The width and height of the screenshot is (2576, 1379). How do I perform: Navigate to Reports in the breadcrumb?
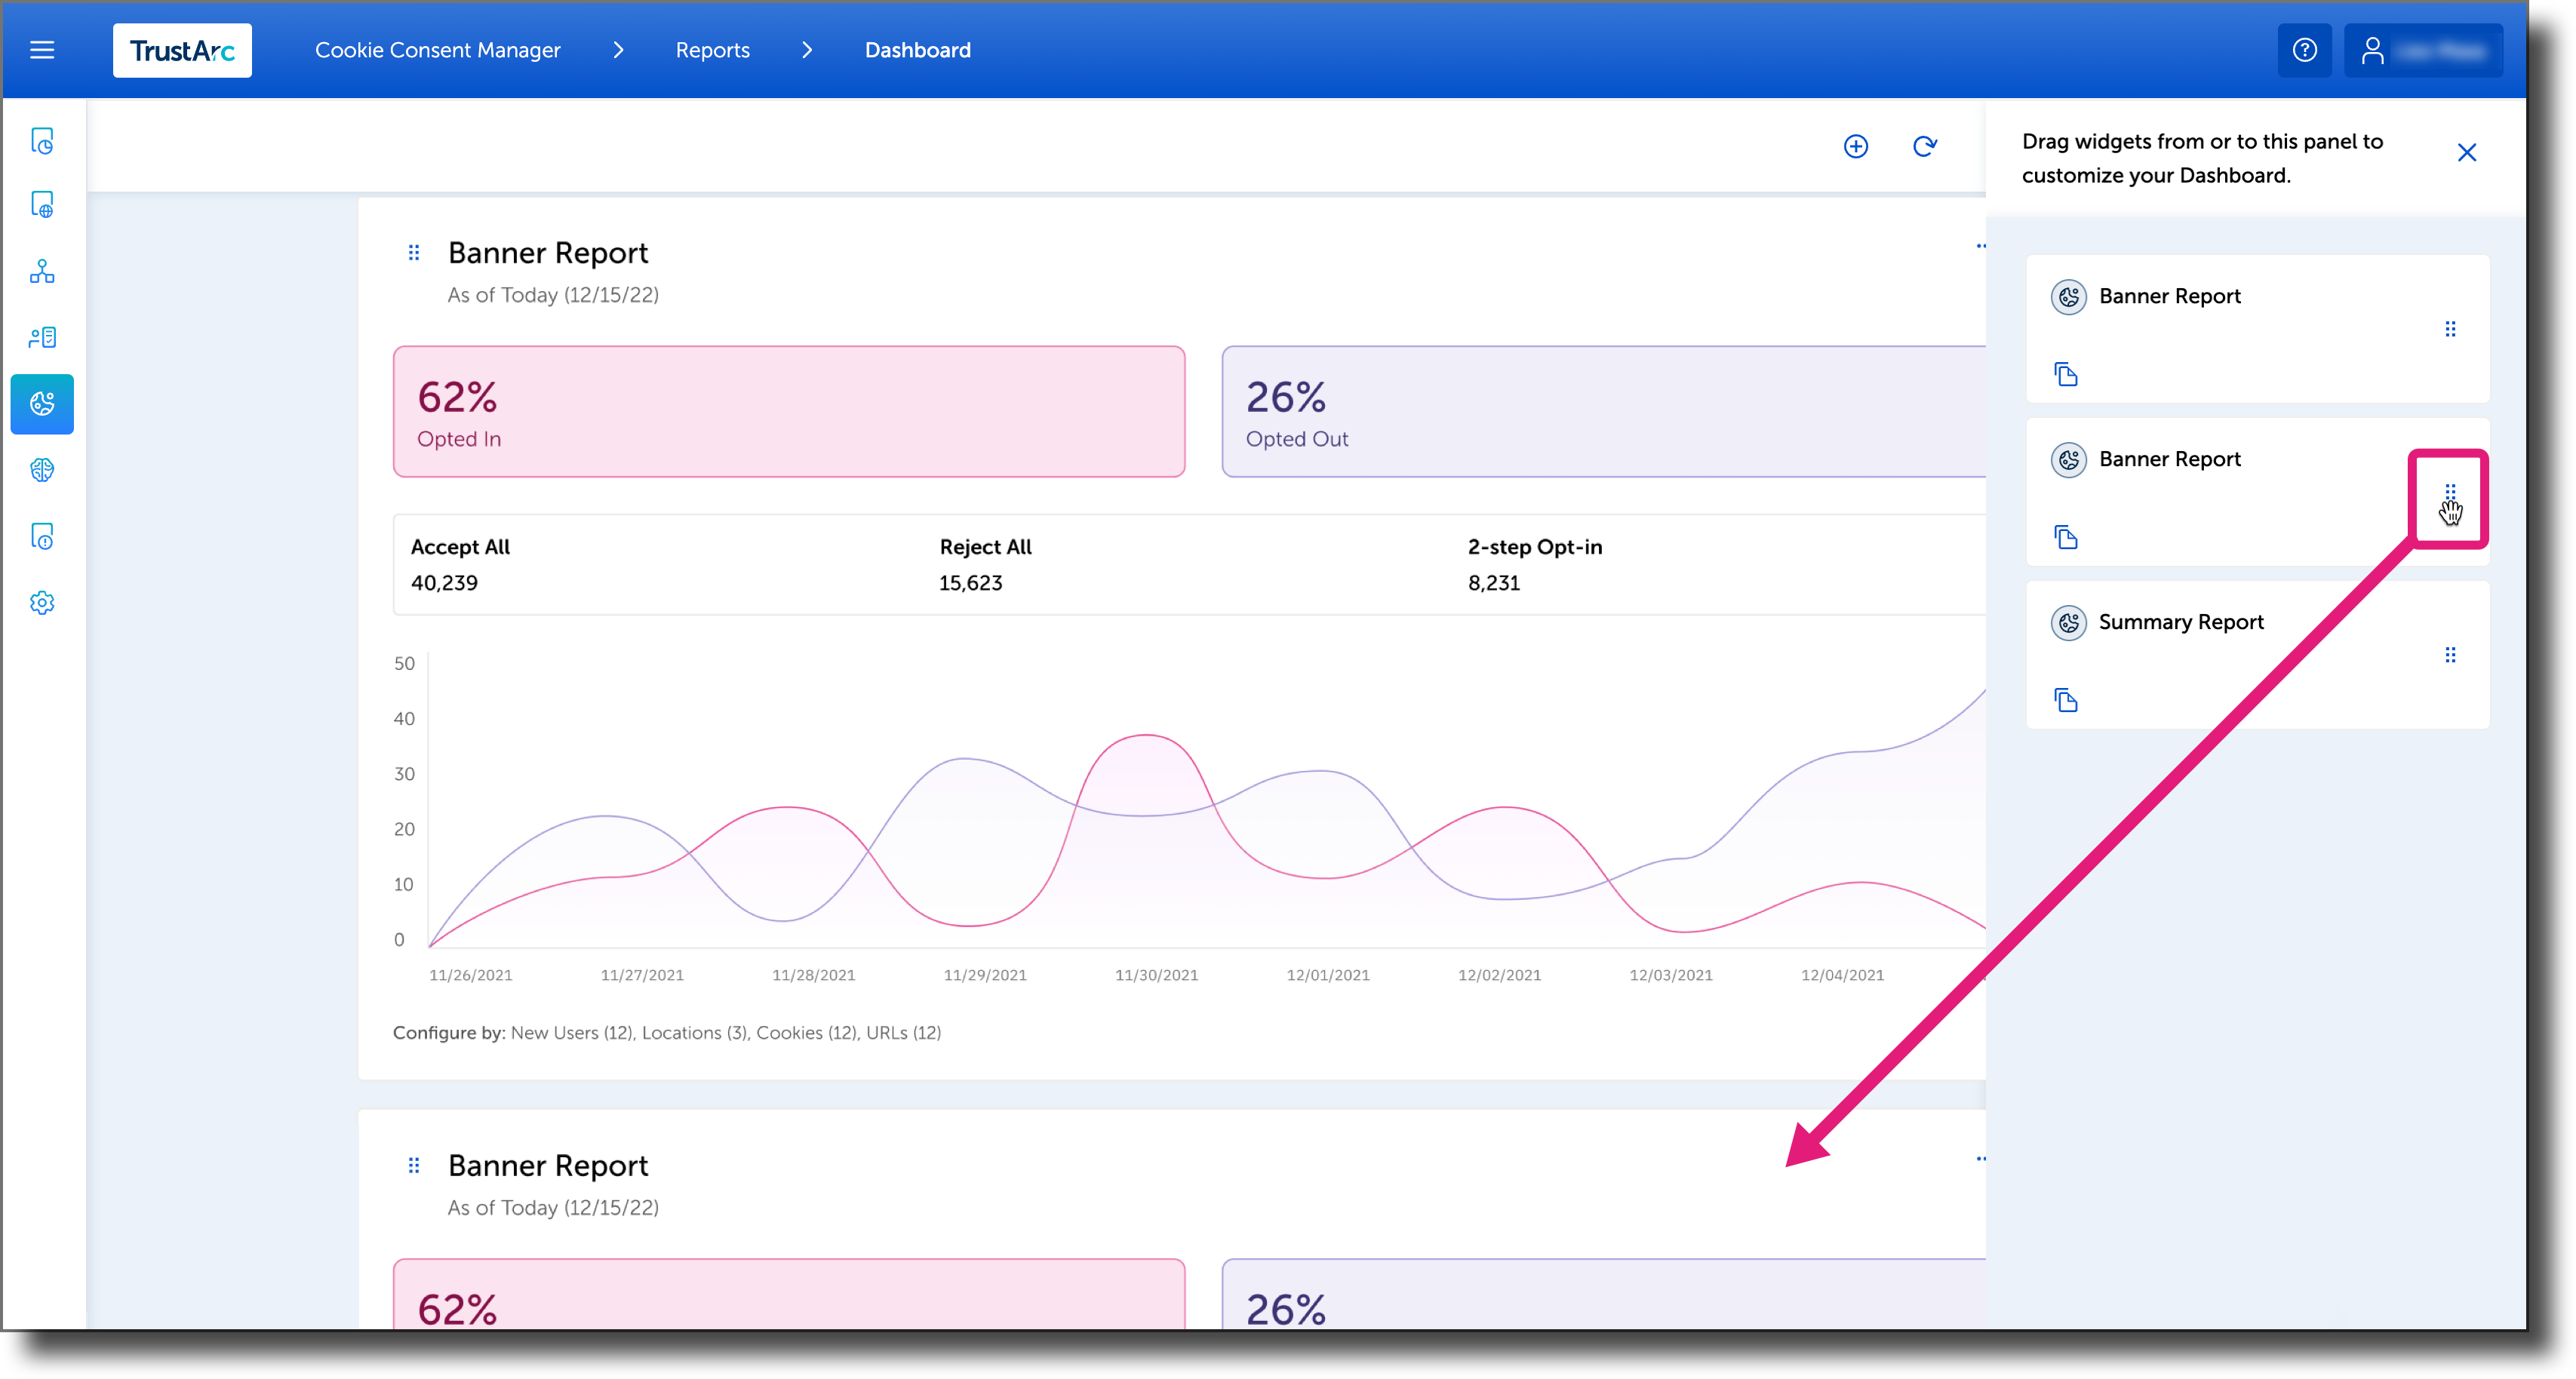point(712,50)
